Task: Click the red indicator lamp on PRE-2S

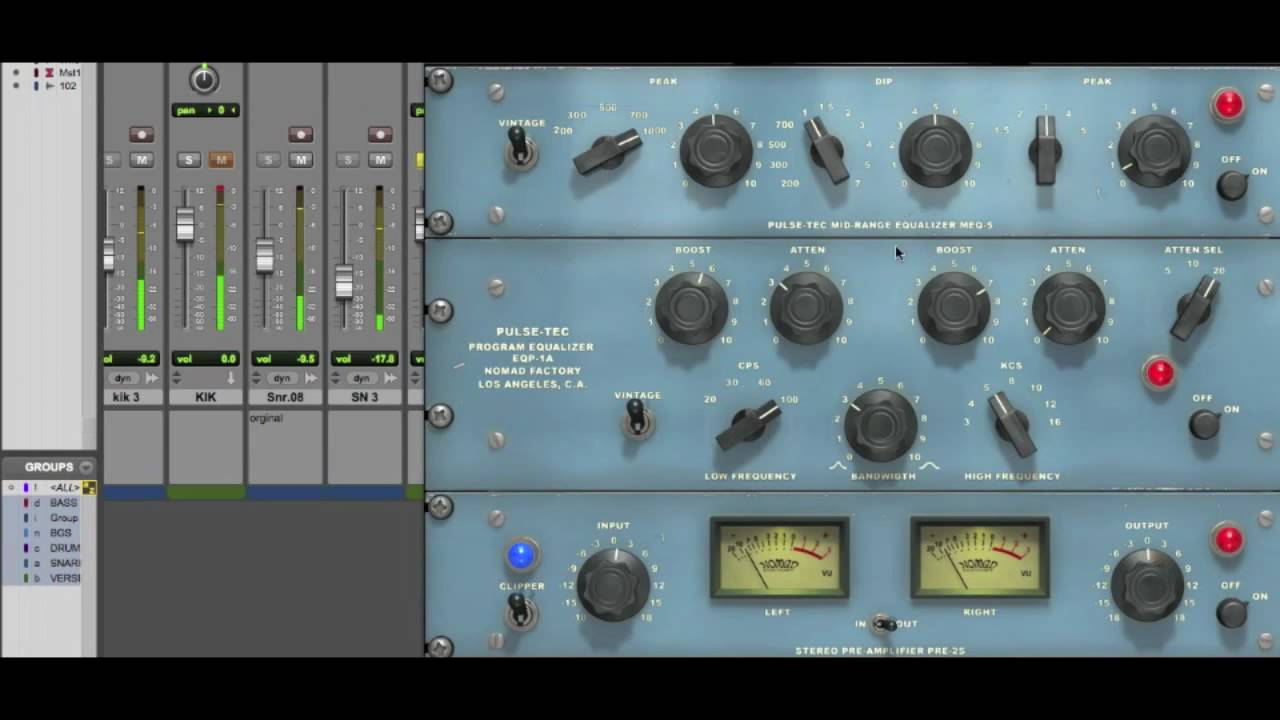Action: (x=1228, y=540)
